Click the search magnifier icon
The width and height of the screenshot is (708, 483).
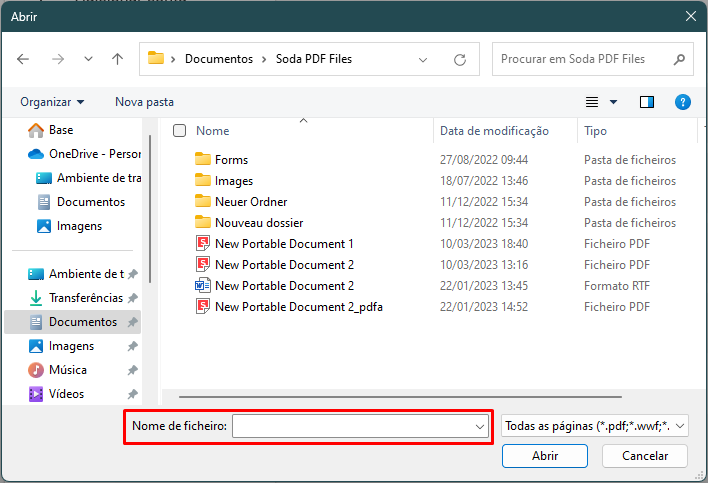click(679, 59)
